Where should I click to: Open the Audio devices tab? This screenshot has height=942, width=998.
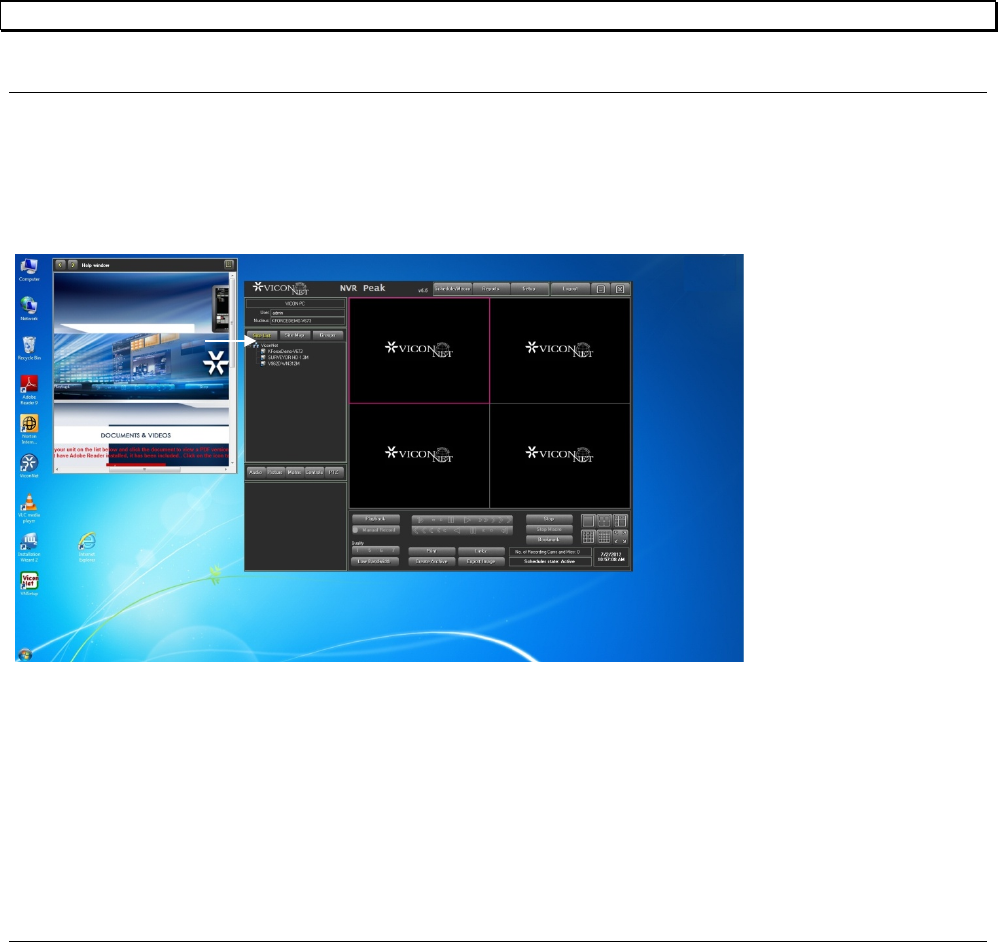[255, 472]
